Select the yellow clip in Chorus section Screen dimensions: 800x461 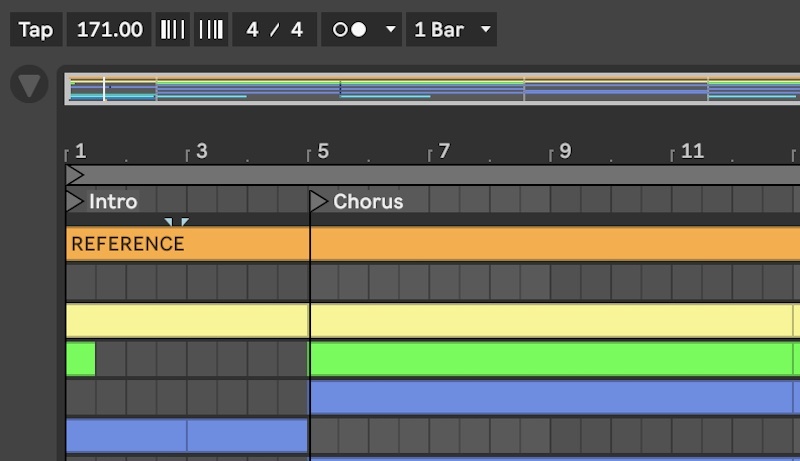[550, 321]
